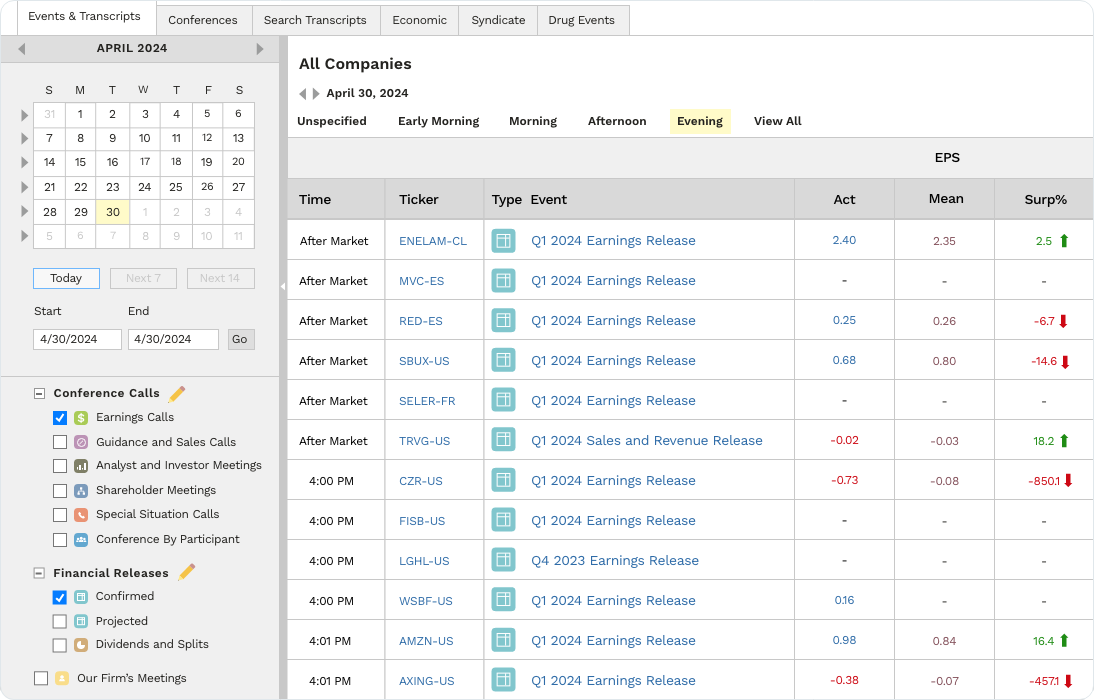Collapse the Conference Calls group
1094x700 pixels.
[x=39, y=394]
